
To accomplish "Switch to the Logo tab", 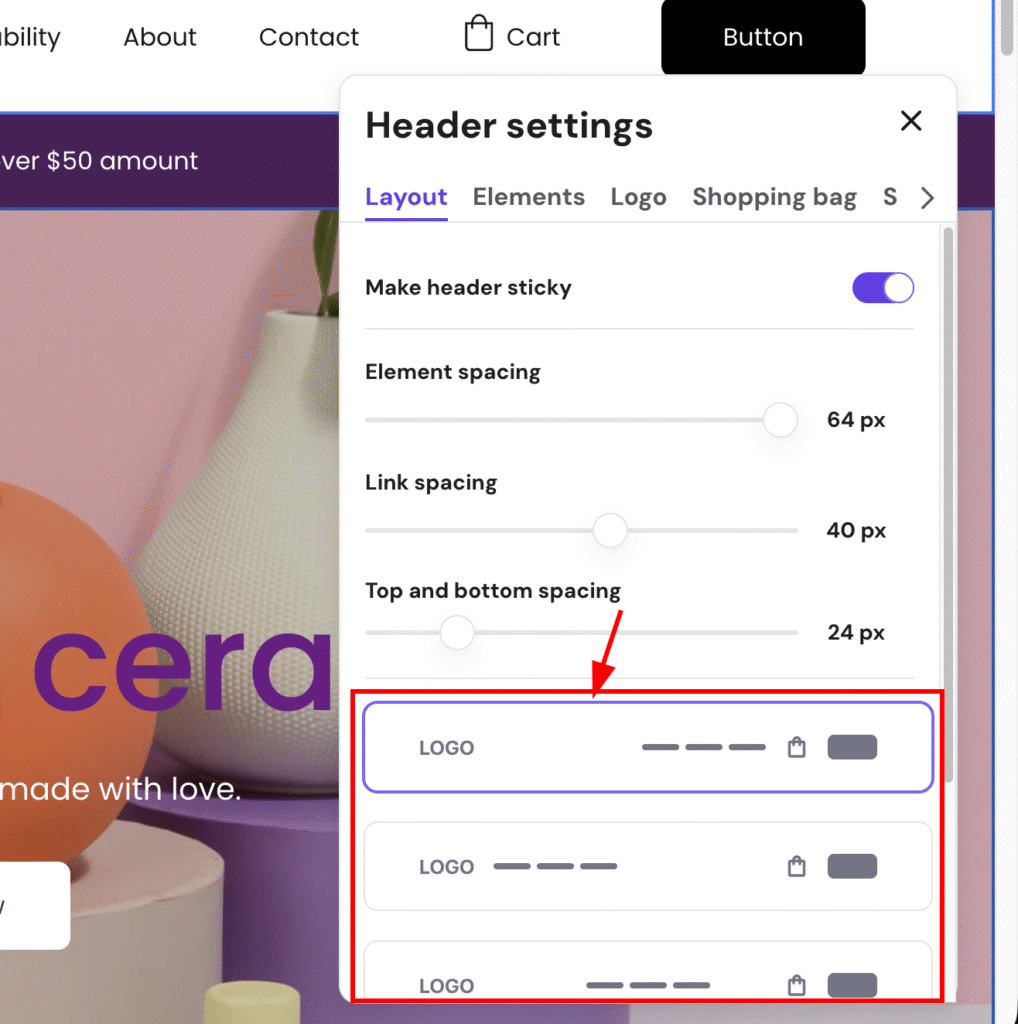I will [x=638, y=197].
